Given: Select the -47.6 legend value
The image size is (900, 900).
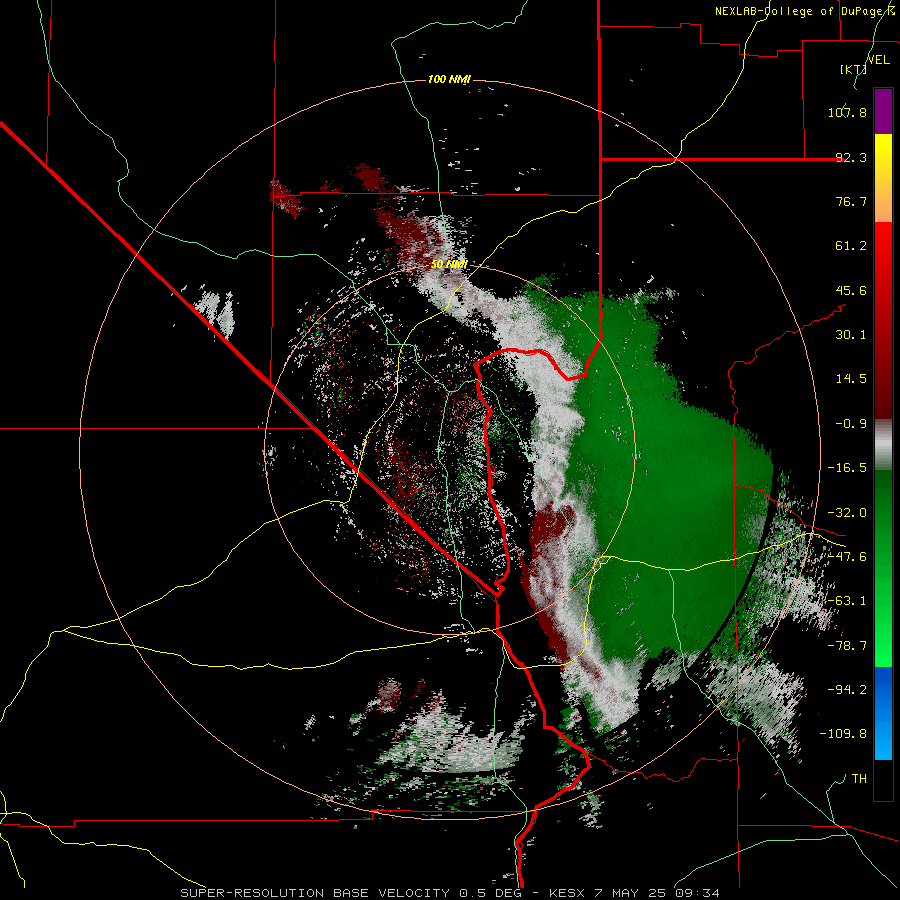Looking at the screenshot, I should pos(847,557).
